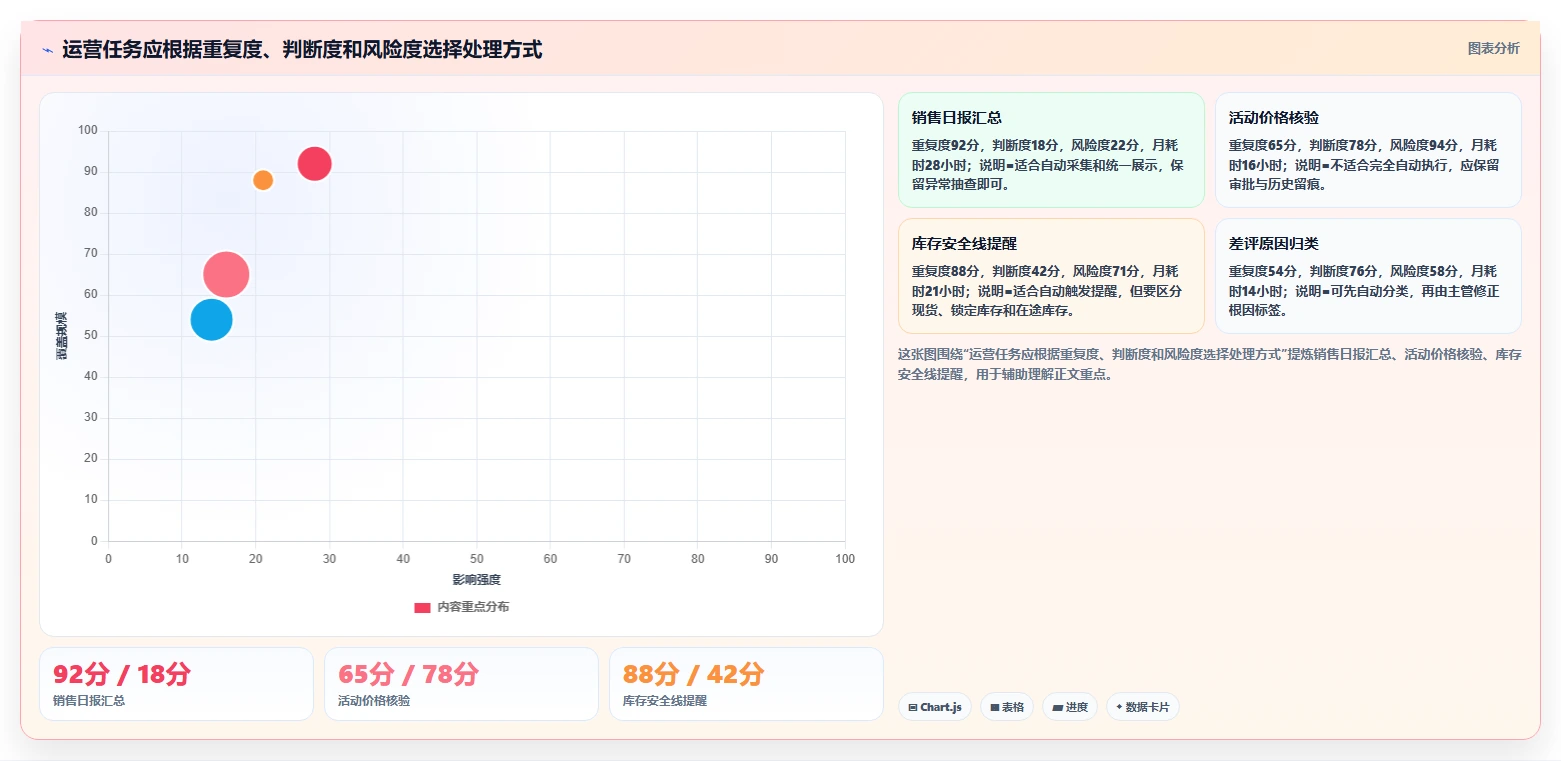Open the 库存安全线提醒 description card

[x=1051, y=276]
